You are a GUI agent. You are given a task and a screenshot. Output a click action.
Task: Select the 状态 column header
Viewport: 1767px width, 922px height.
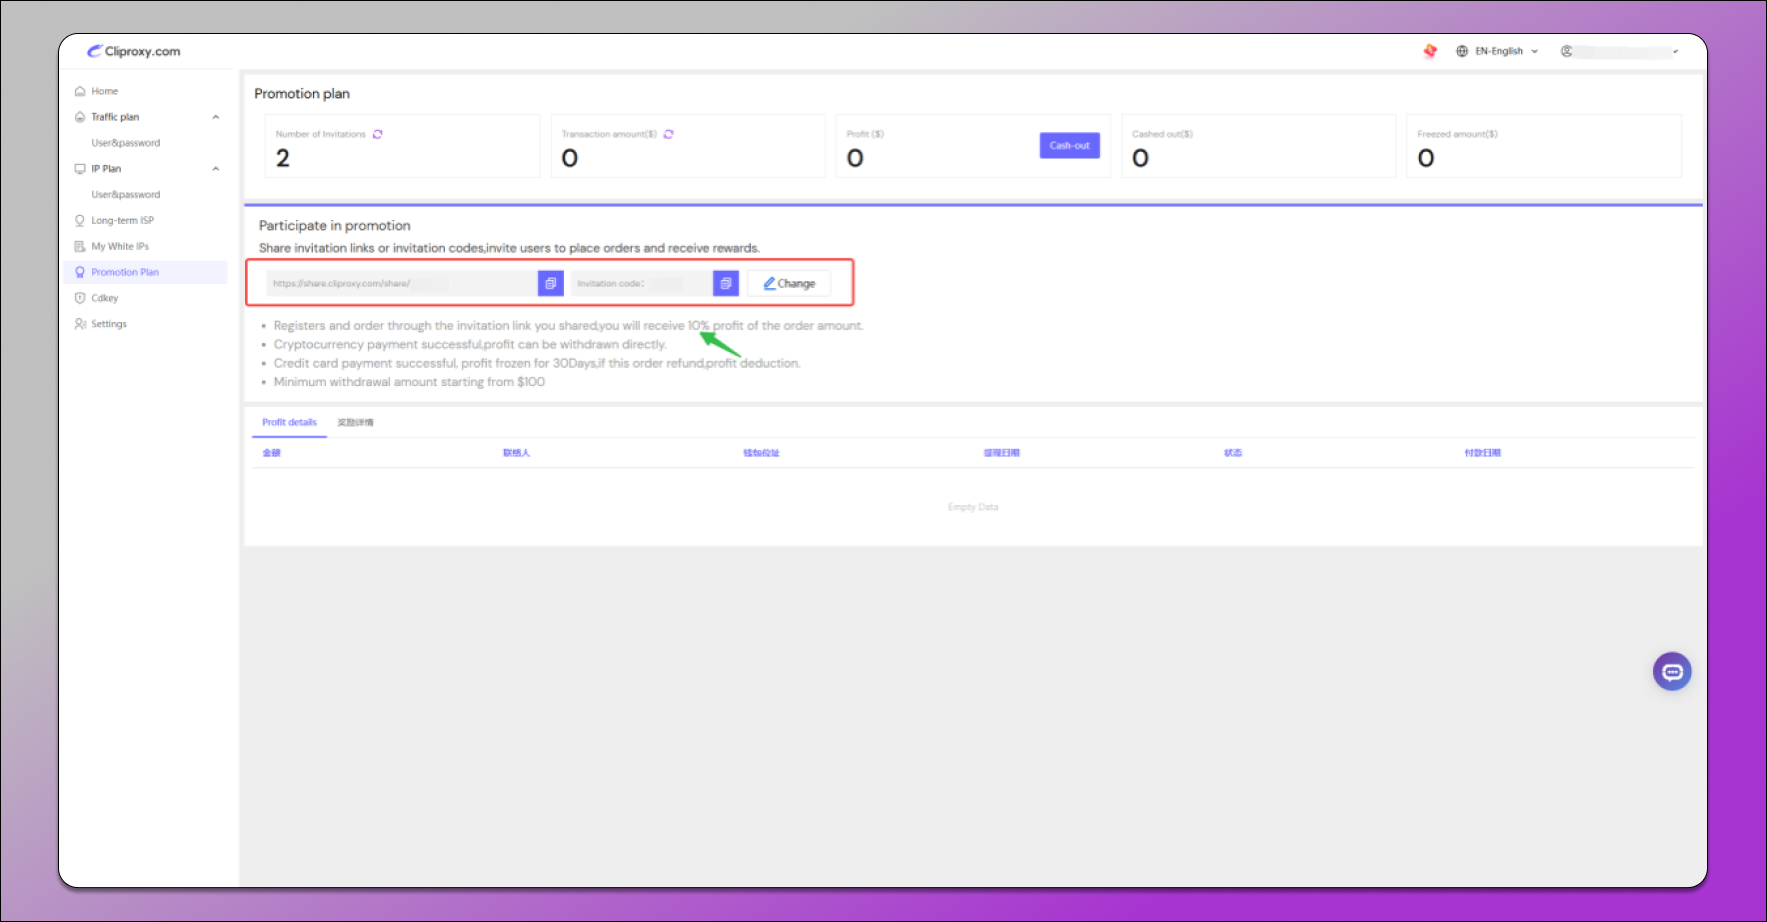[x=1233, y=453]
